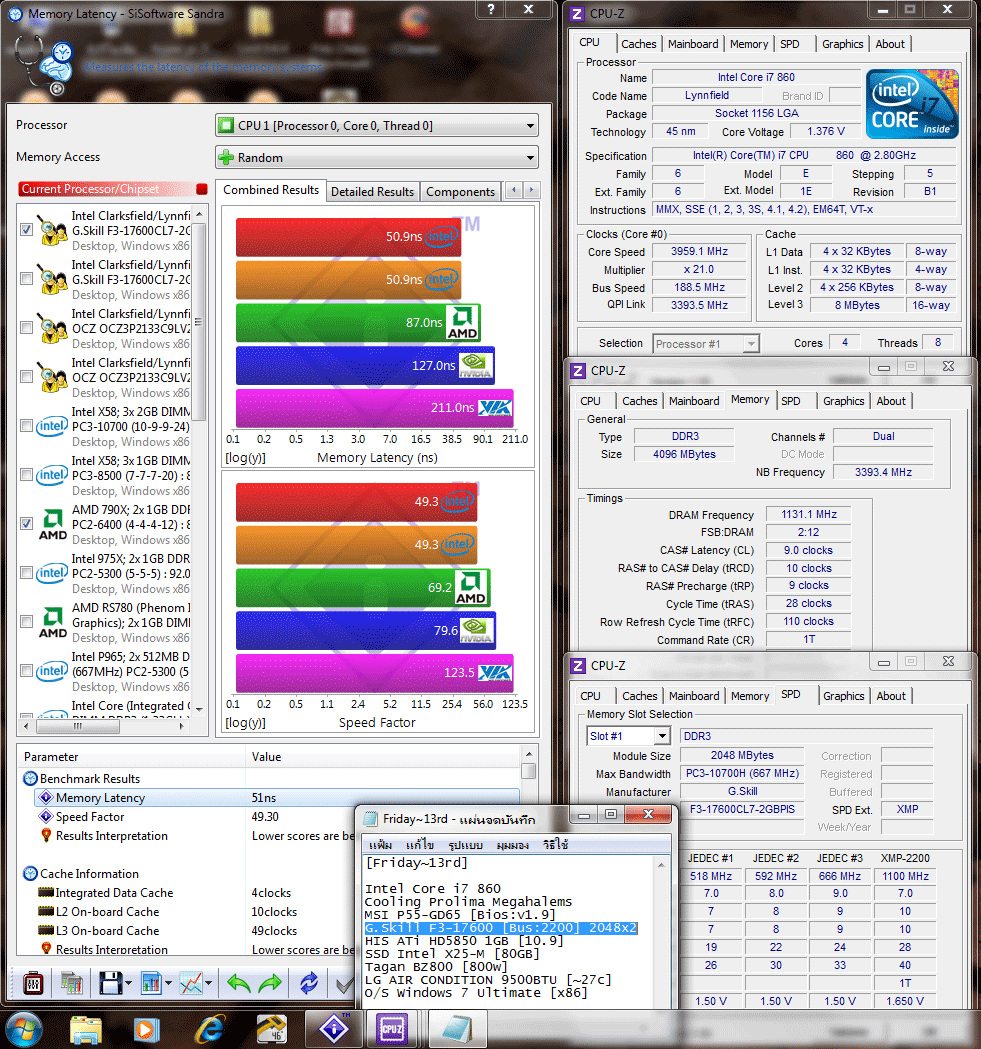Open the Processor #1 selection dropdown in CPU-Z

[x=705, y=344]
